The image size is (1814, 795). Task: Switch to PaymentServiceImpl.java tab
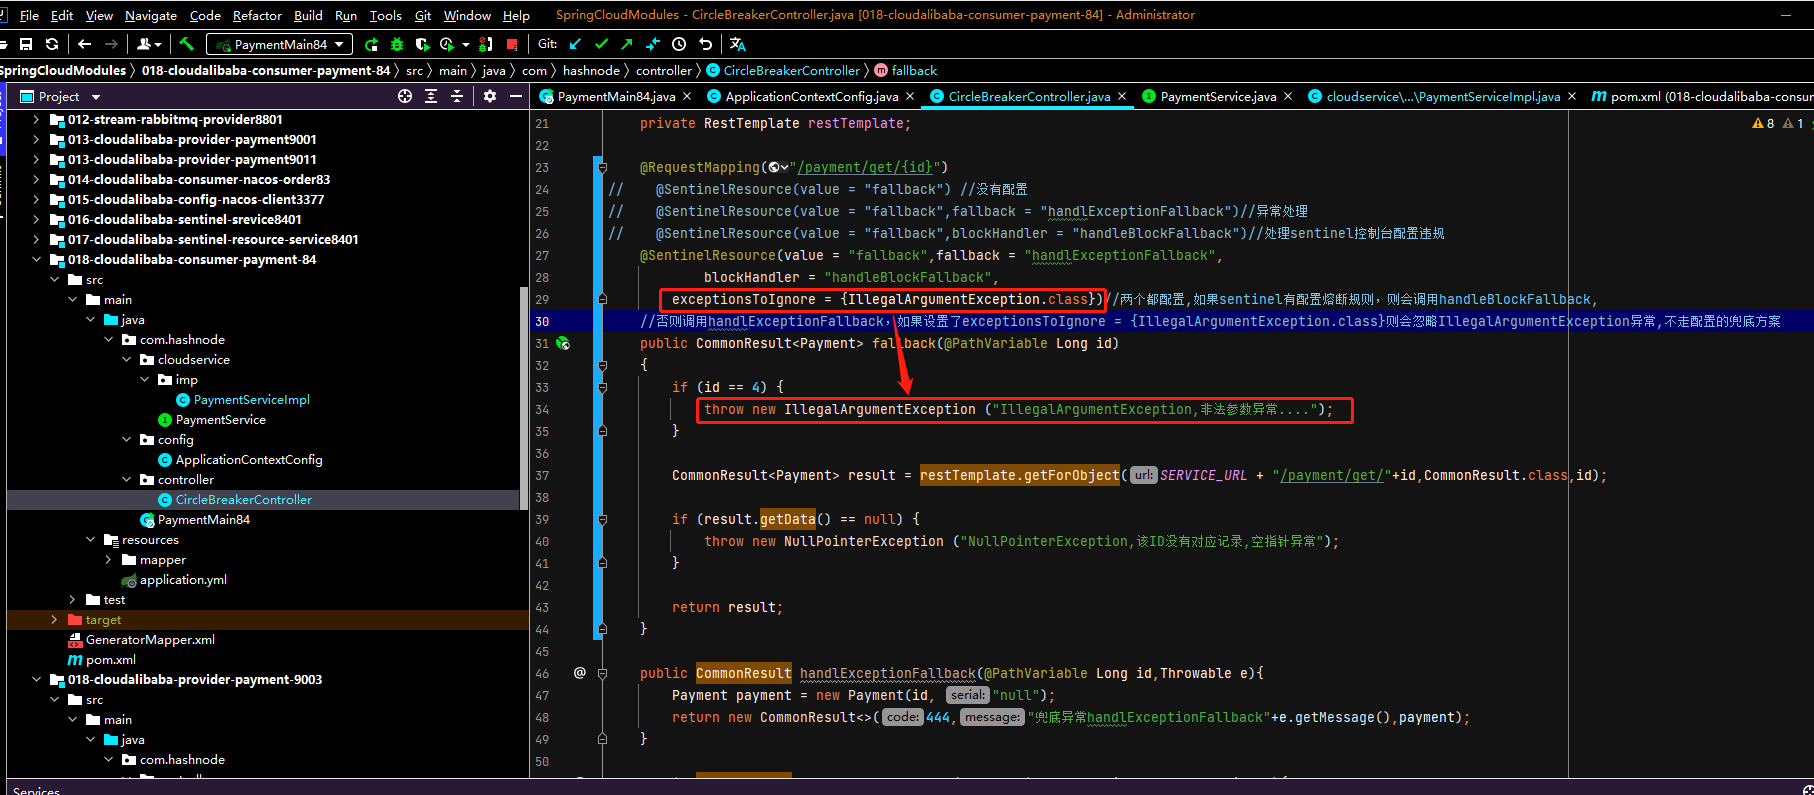pos(1442,96)
